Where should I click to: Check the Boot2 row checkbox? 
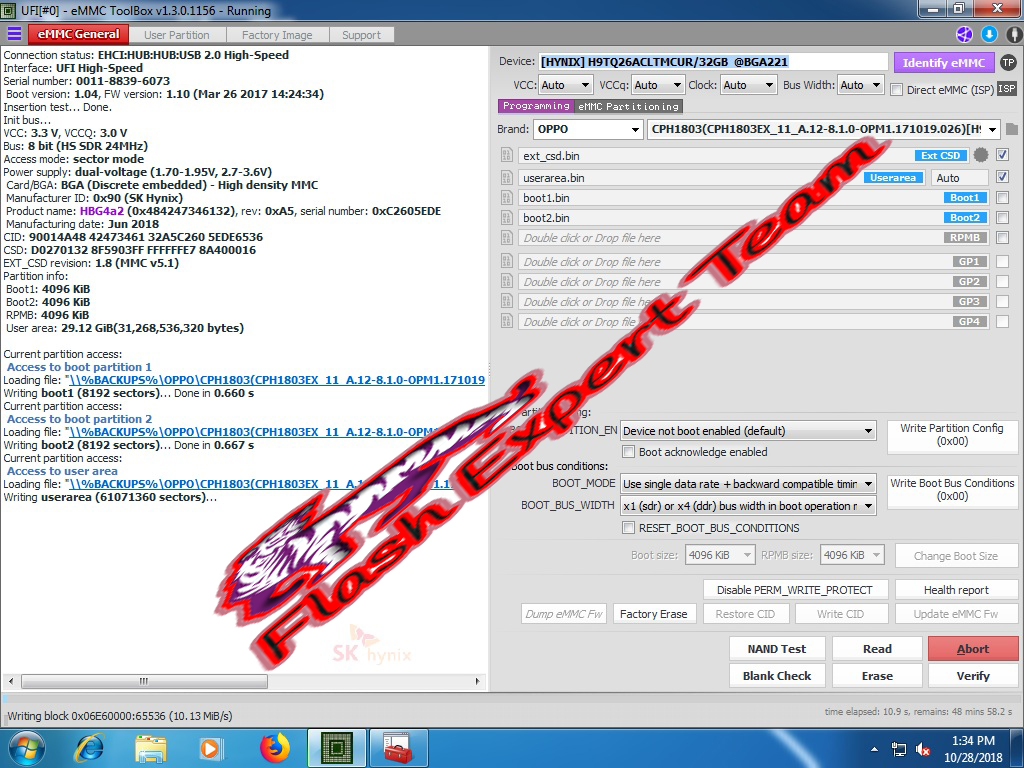[1002, 217]
